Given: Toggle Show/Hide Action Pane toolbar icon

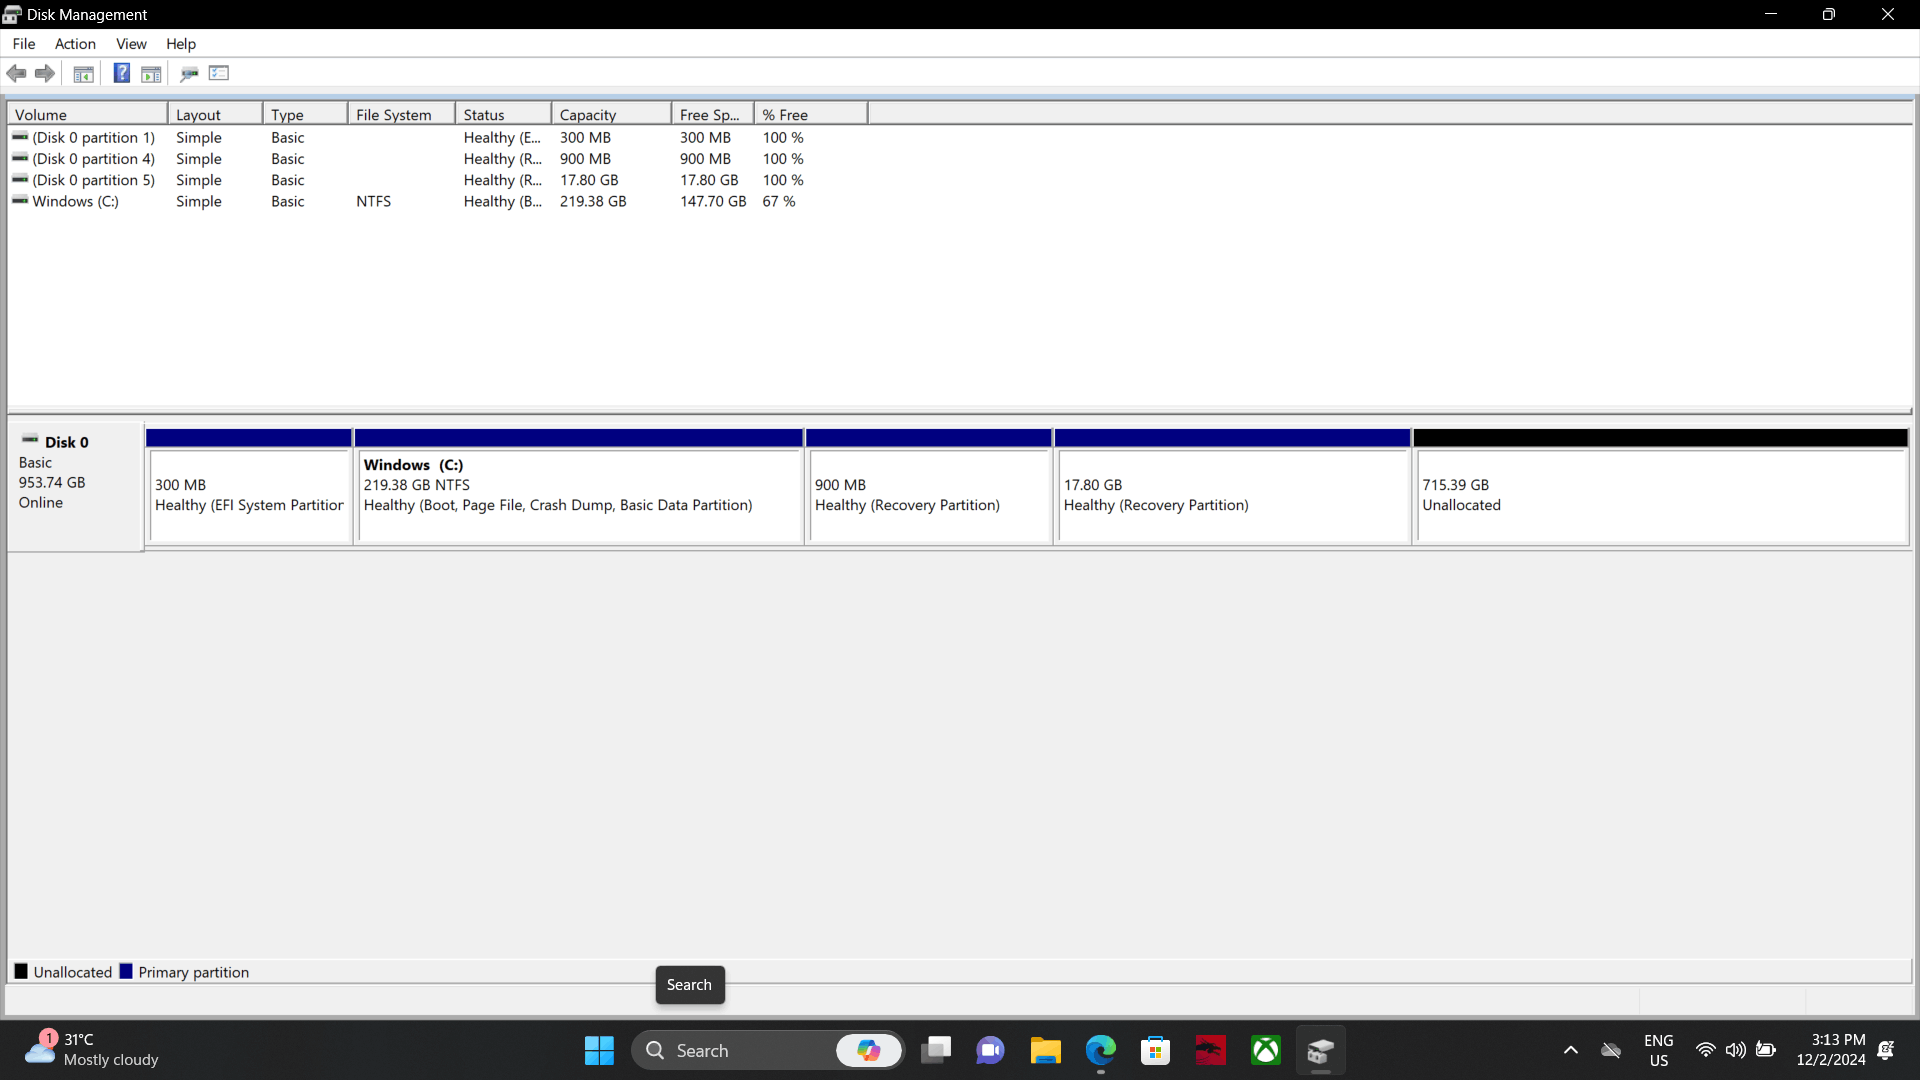Looking at the screenshot, I should point(151,73).
